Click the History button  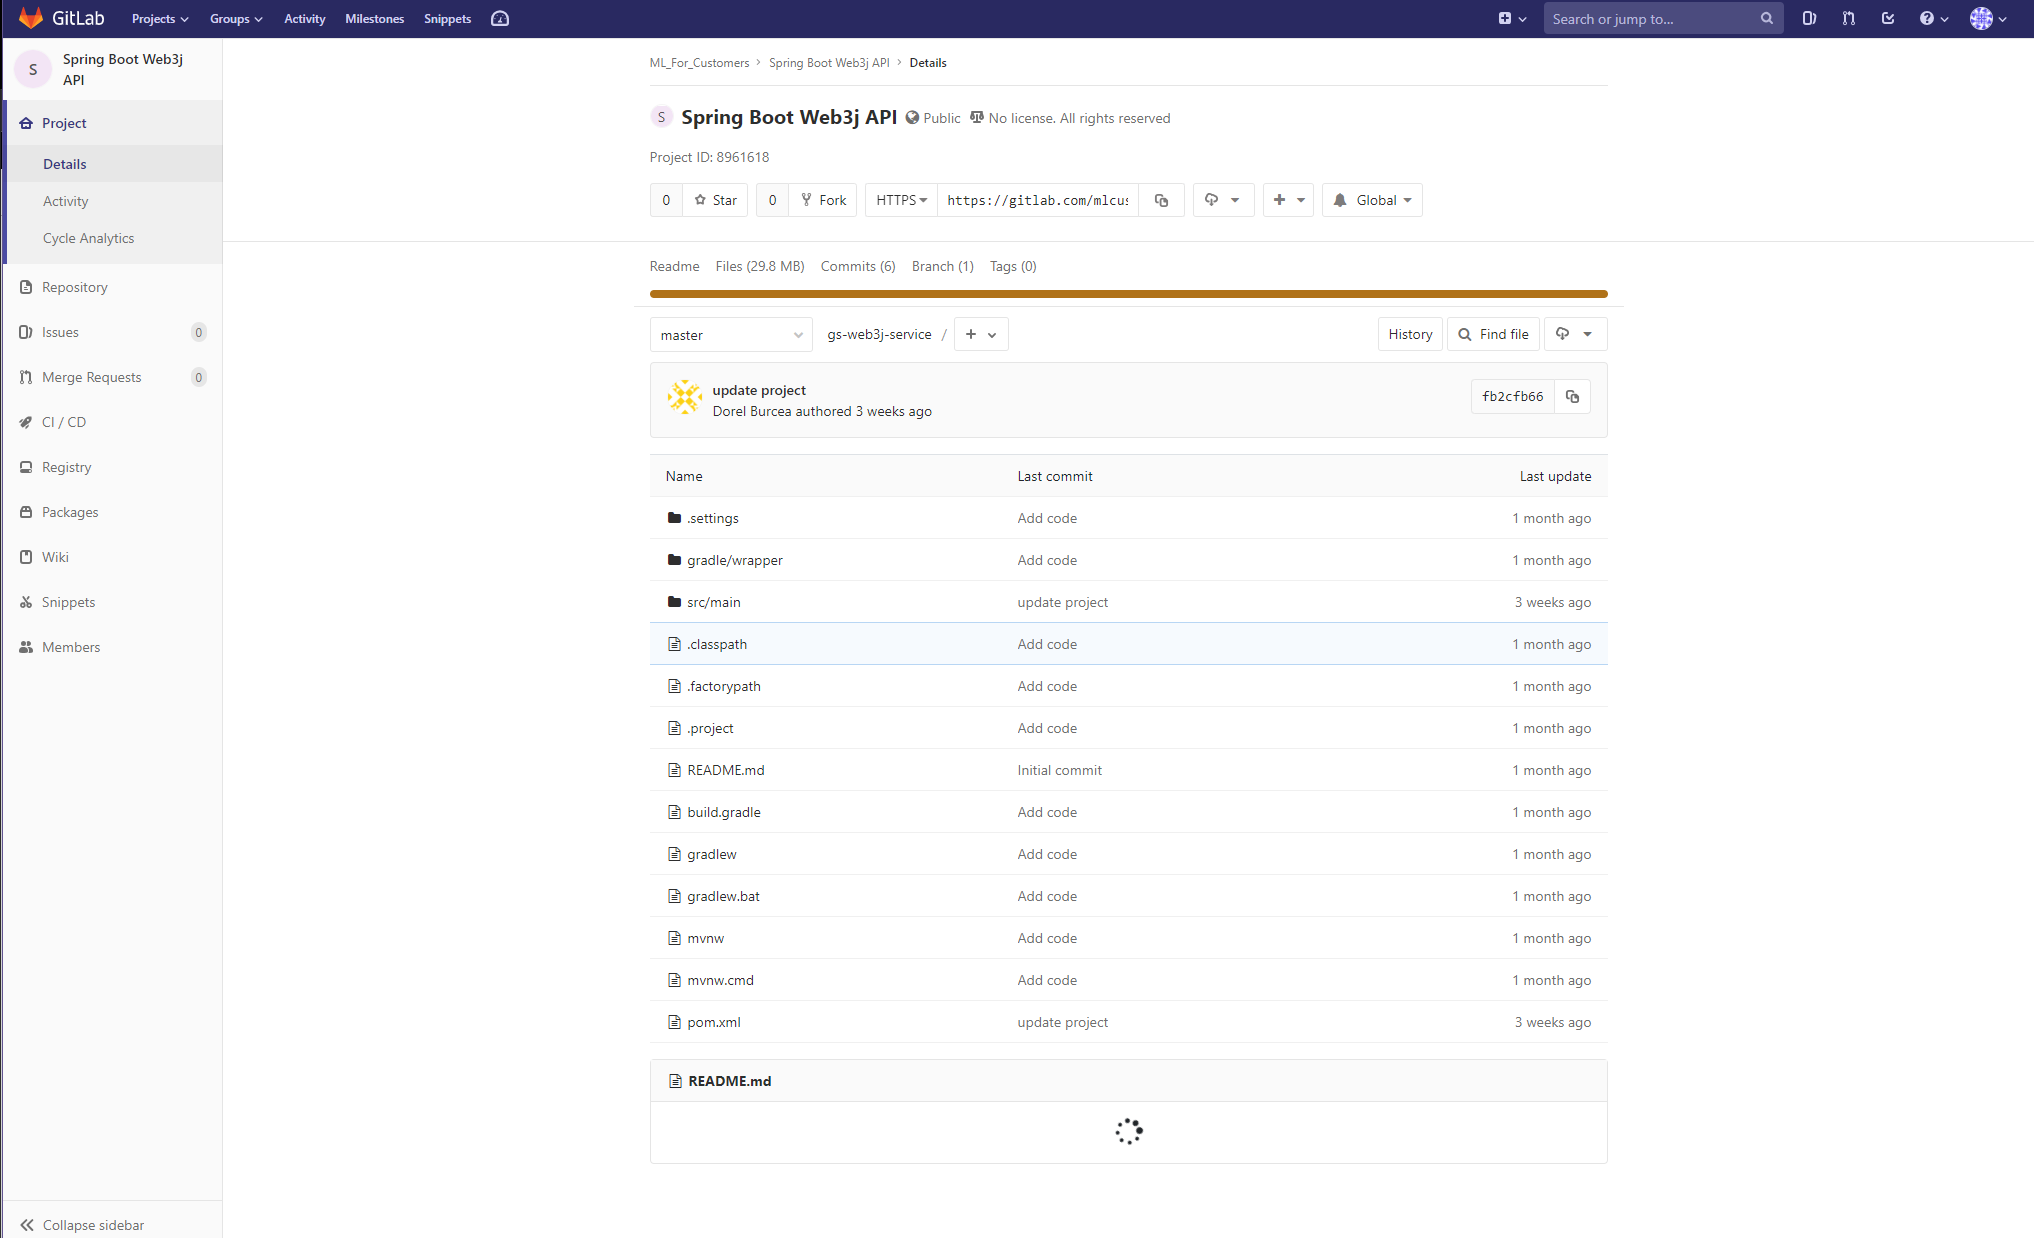[1410, 335]
